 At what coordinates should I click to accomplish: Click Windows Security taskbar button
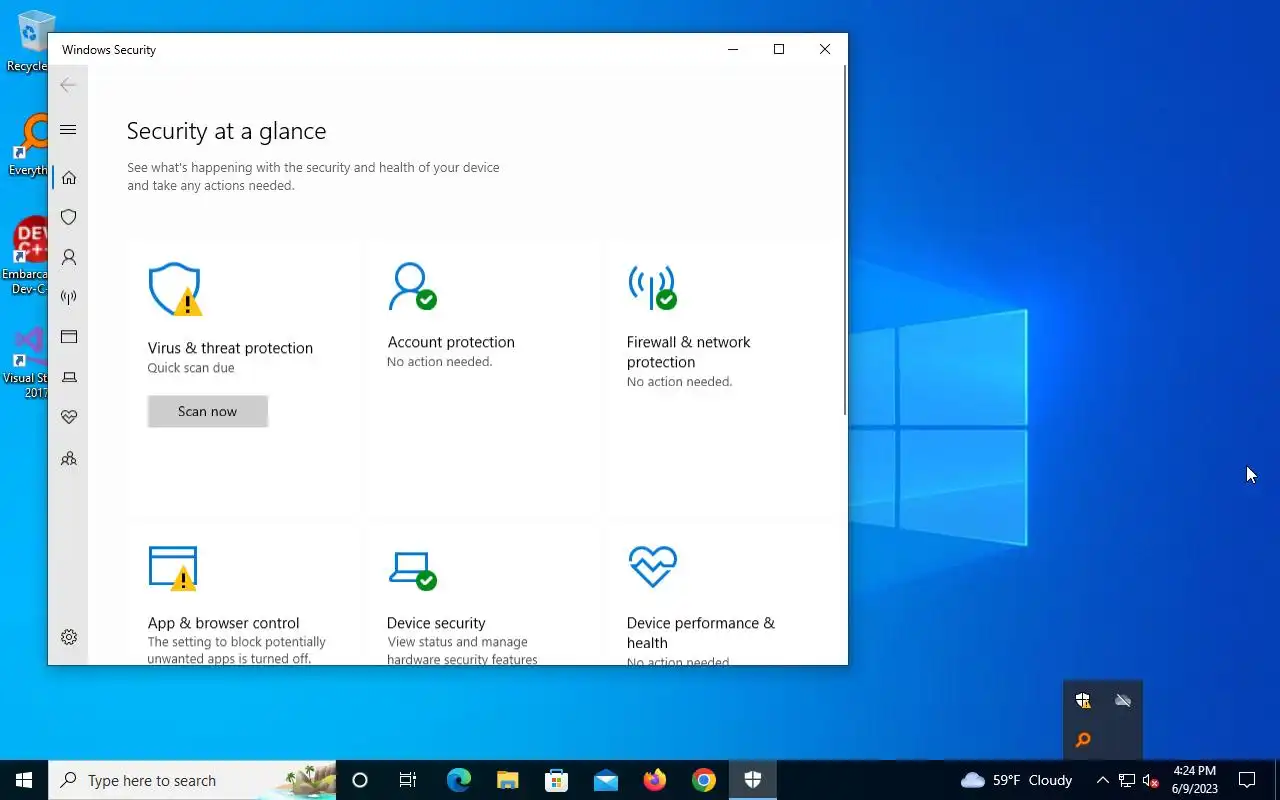tap(753, 780)
